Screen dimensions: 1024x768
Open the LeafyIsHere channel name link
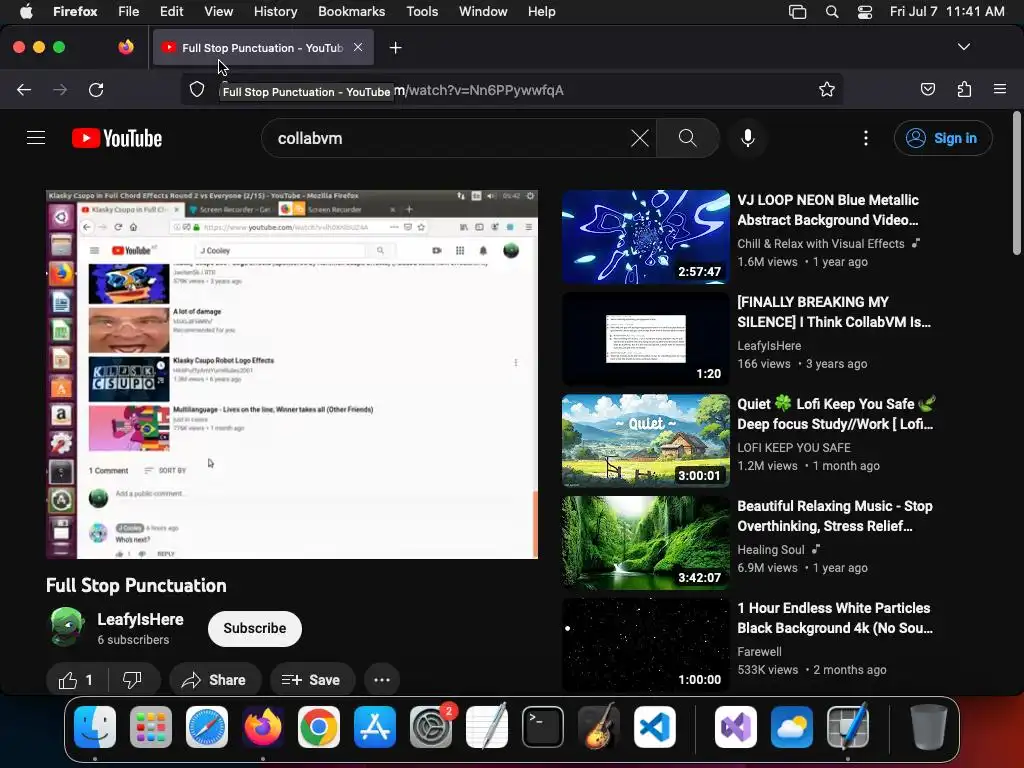140,619
